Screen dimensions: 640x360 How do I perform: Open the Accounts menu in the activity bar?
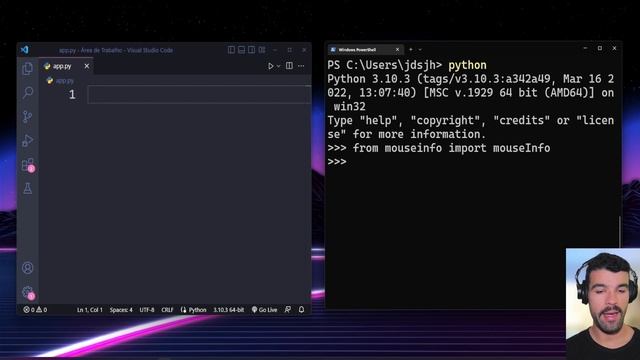(x=27, y=268)
